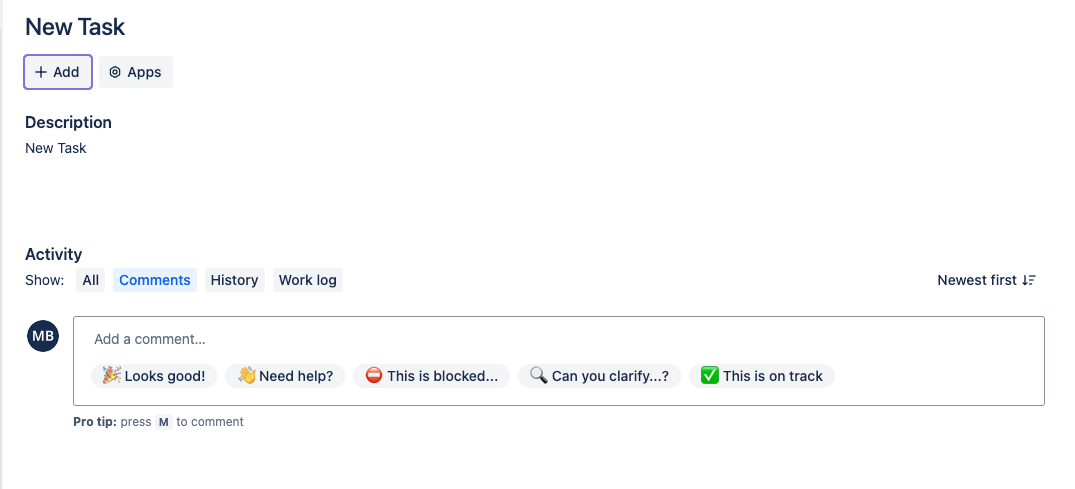The image size is (1075, 489).
Task: Switch to the Comments filter
Action: click(x=155, y=280)
